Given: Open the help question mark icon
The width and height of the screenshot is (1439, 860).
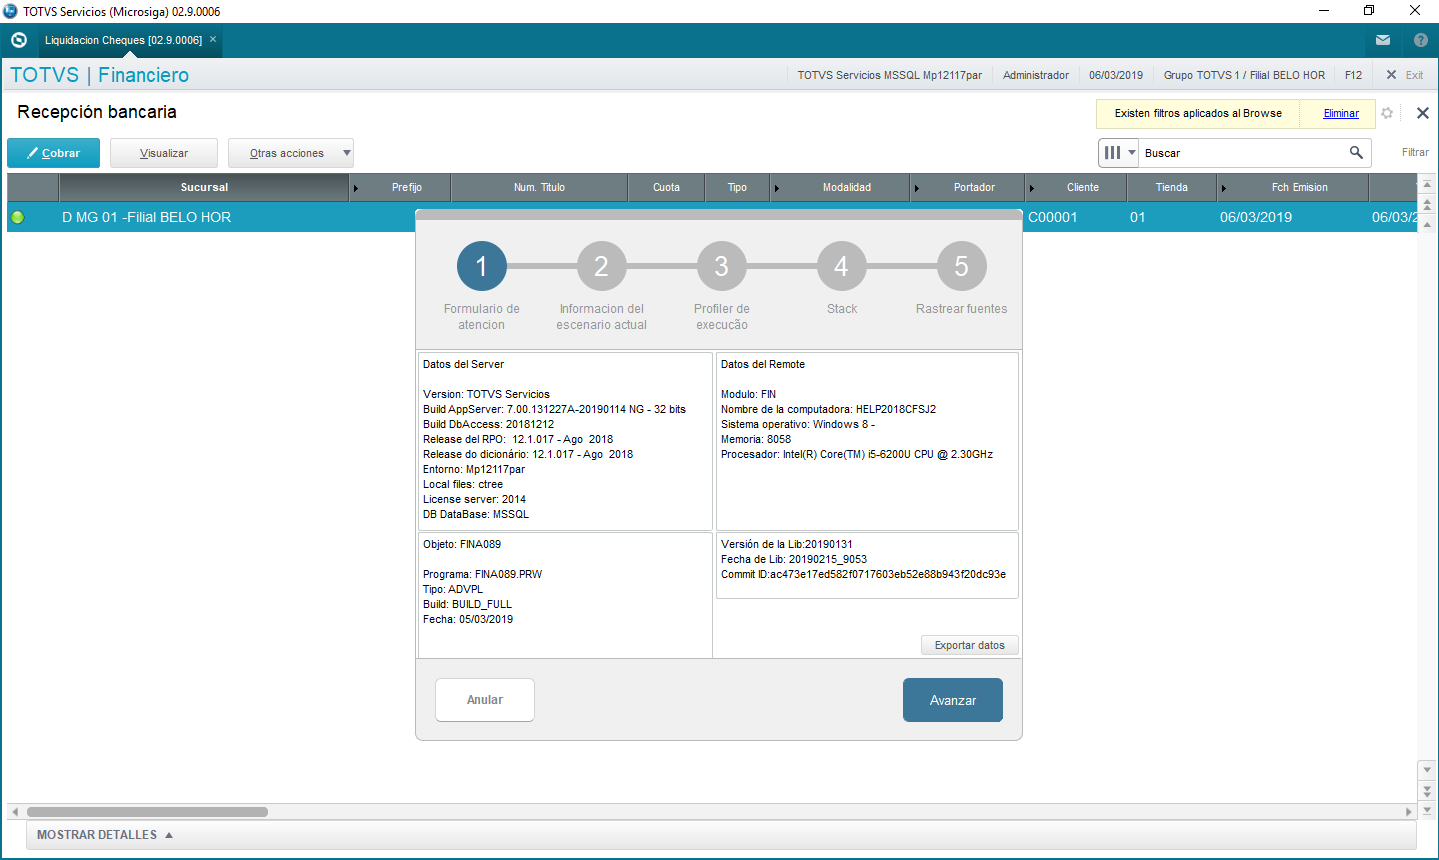Looking at the screenshot, I should 1421,40.
